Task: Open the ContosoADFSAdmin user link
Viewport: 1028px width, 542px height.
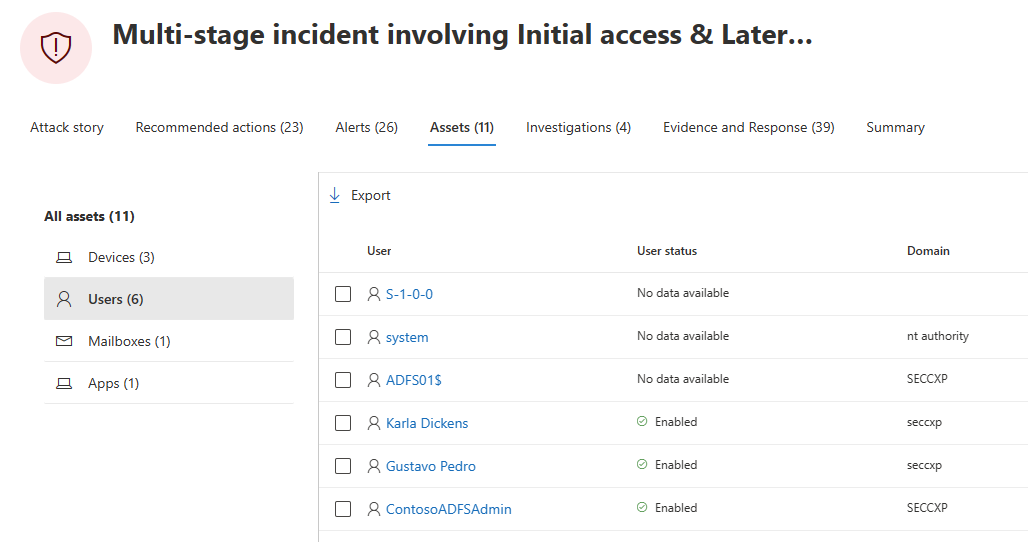Action: pyautogui.click(x=448, y=509)
